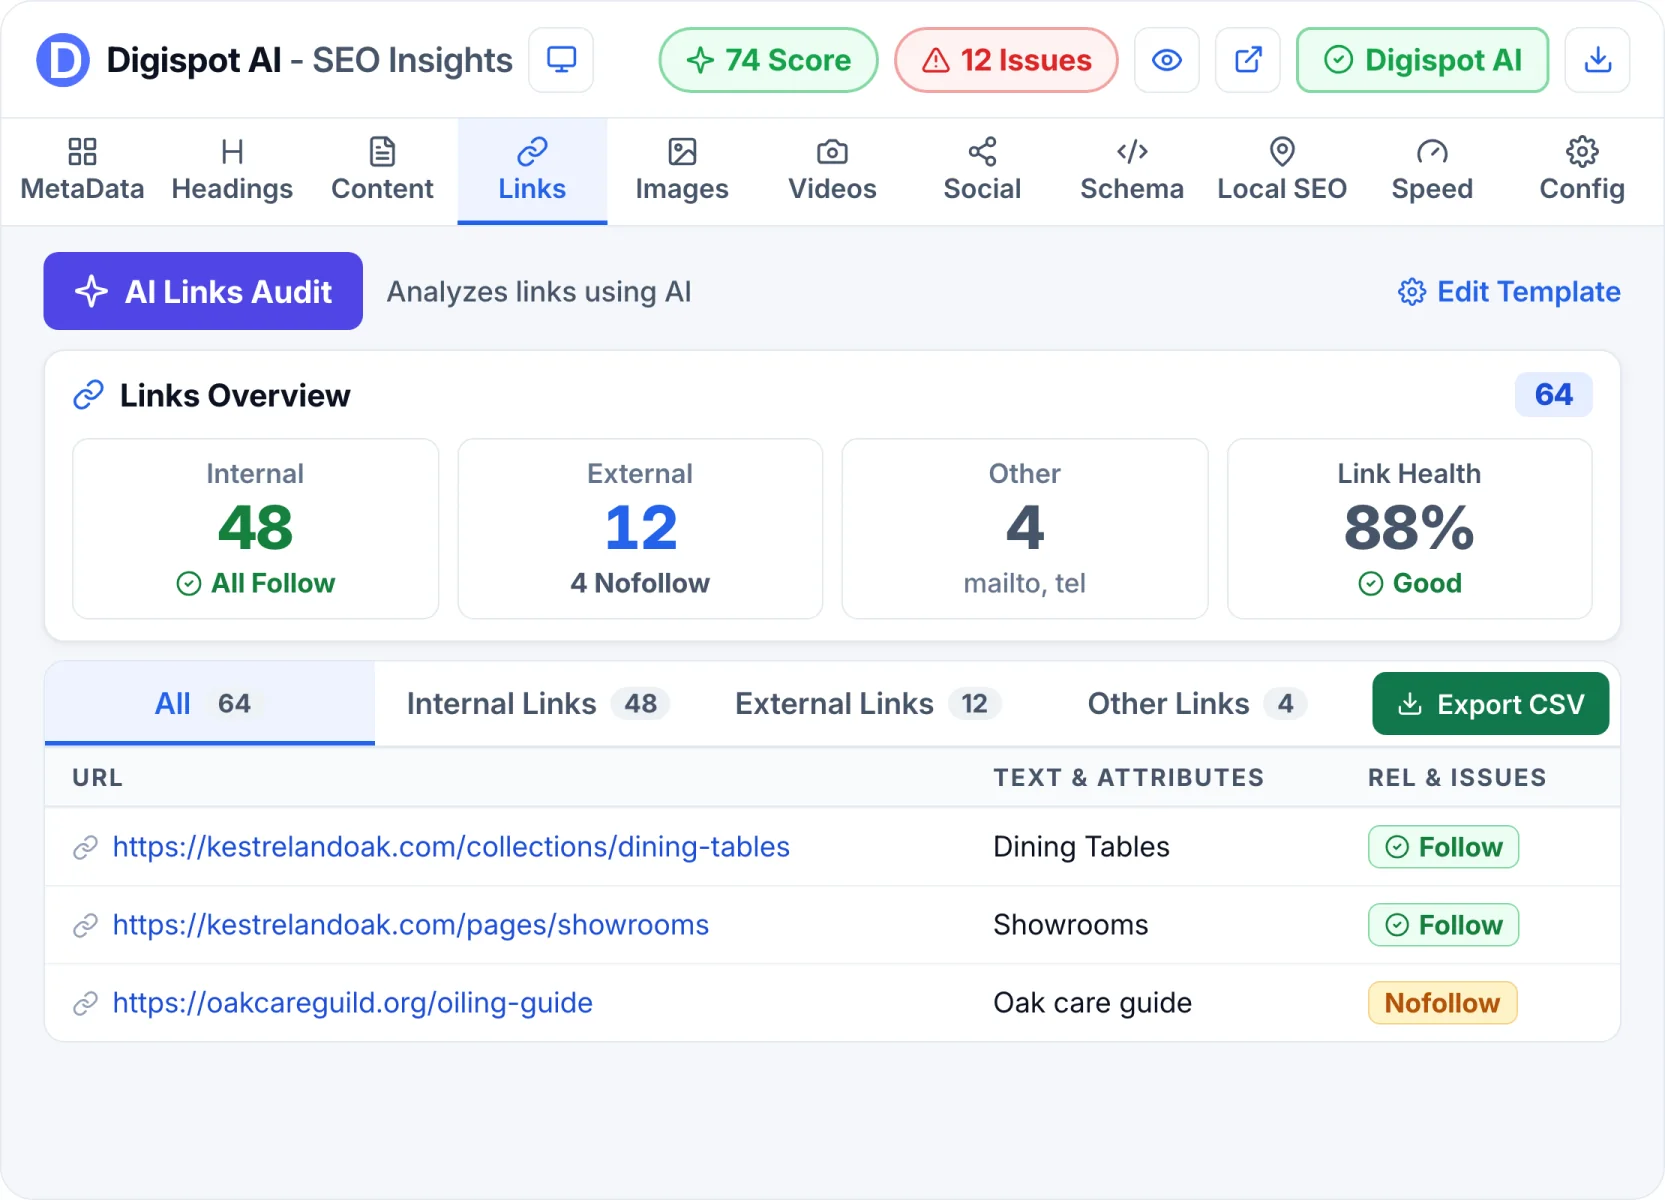Click the Good health status
The height and width of the screenshot is (1200, 1665).
pos(1410,583)
